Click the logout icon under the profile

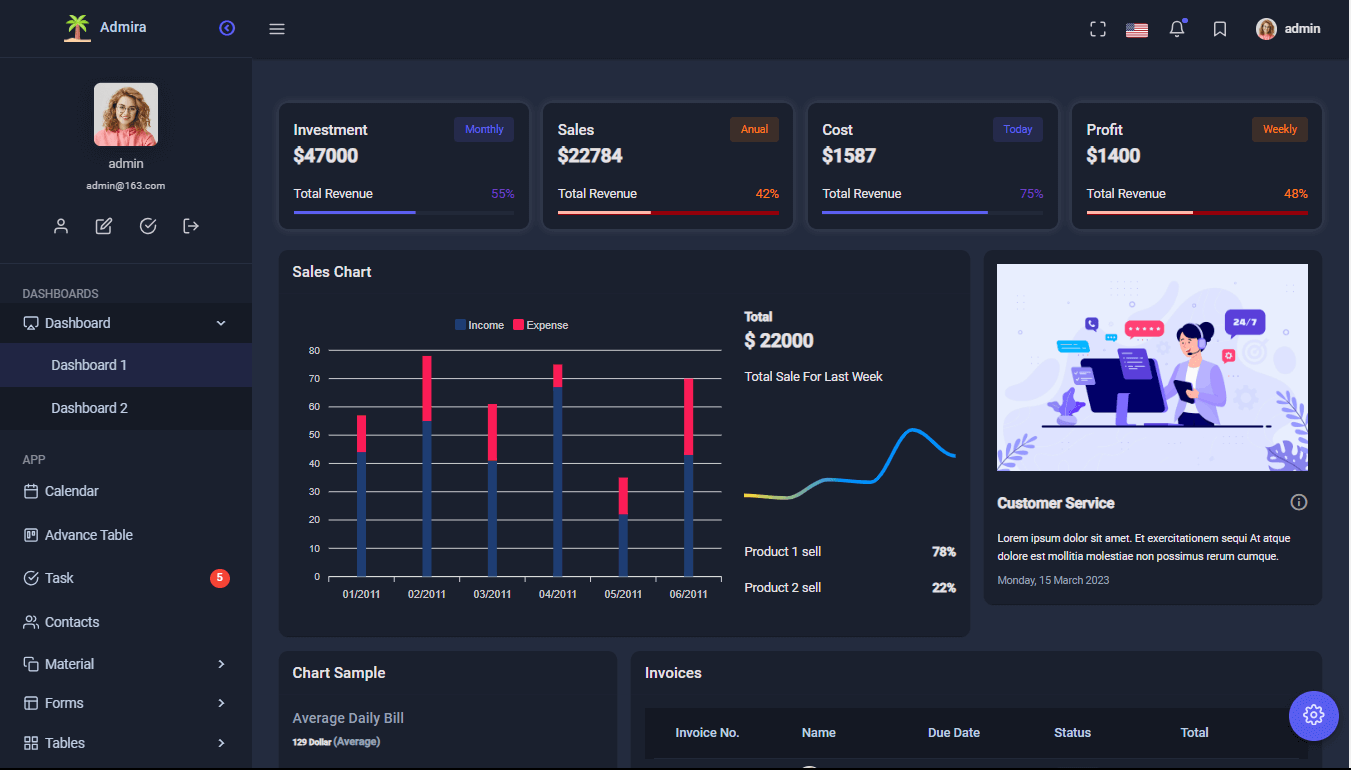(190, 226)
